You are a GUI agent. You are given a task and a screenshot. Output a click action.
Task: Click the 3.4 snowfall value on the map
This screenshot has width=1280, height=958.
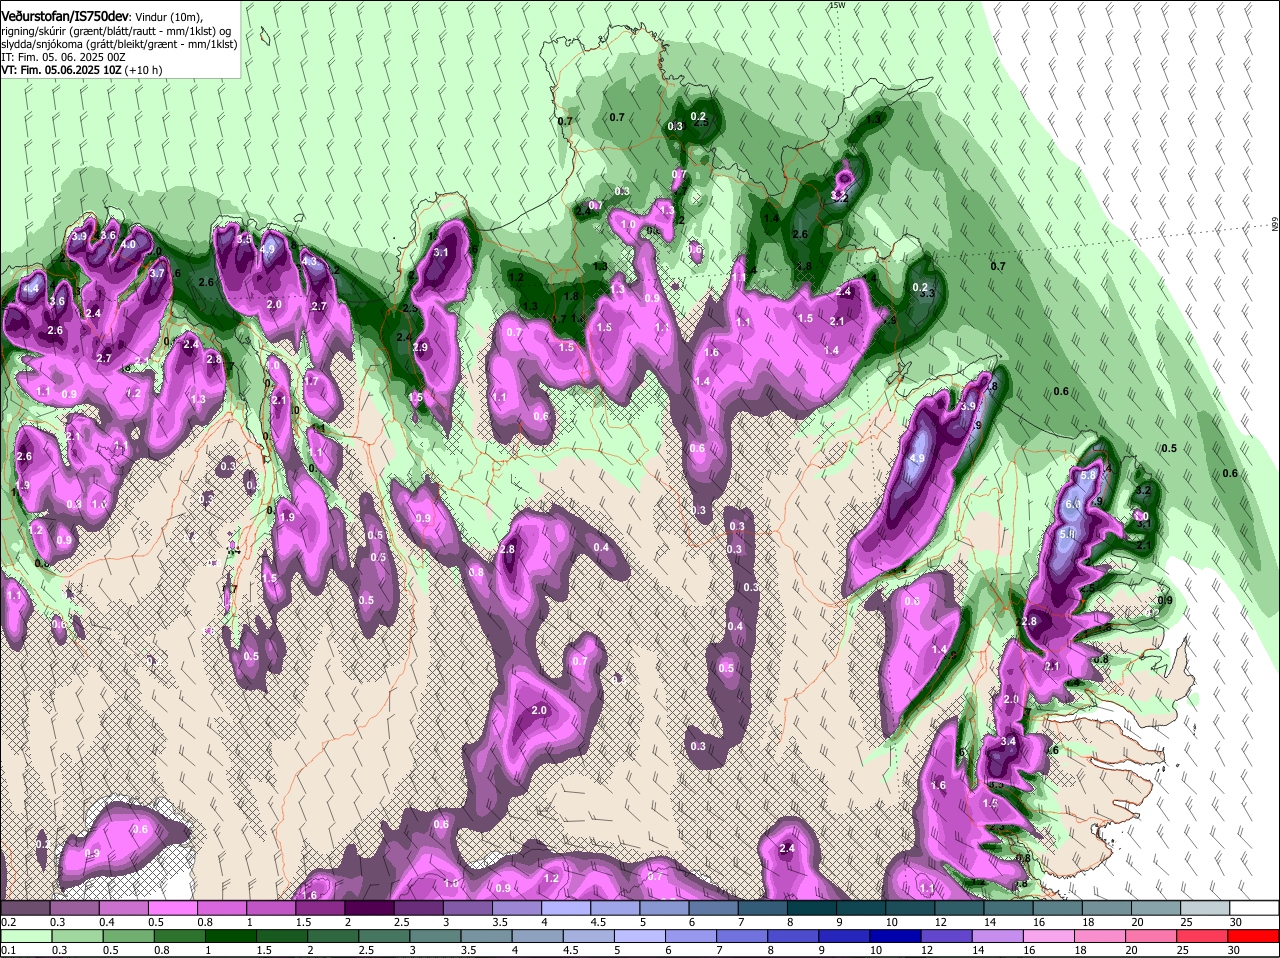click(x=1008, y=741)
